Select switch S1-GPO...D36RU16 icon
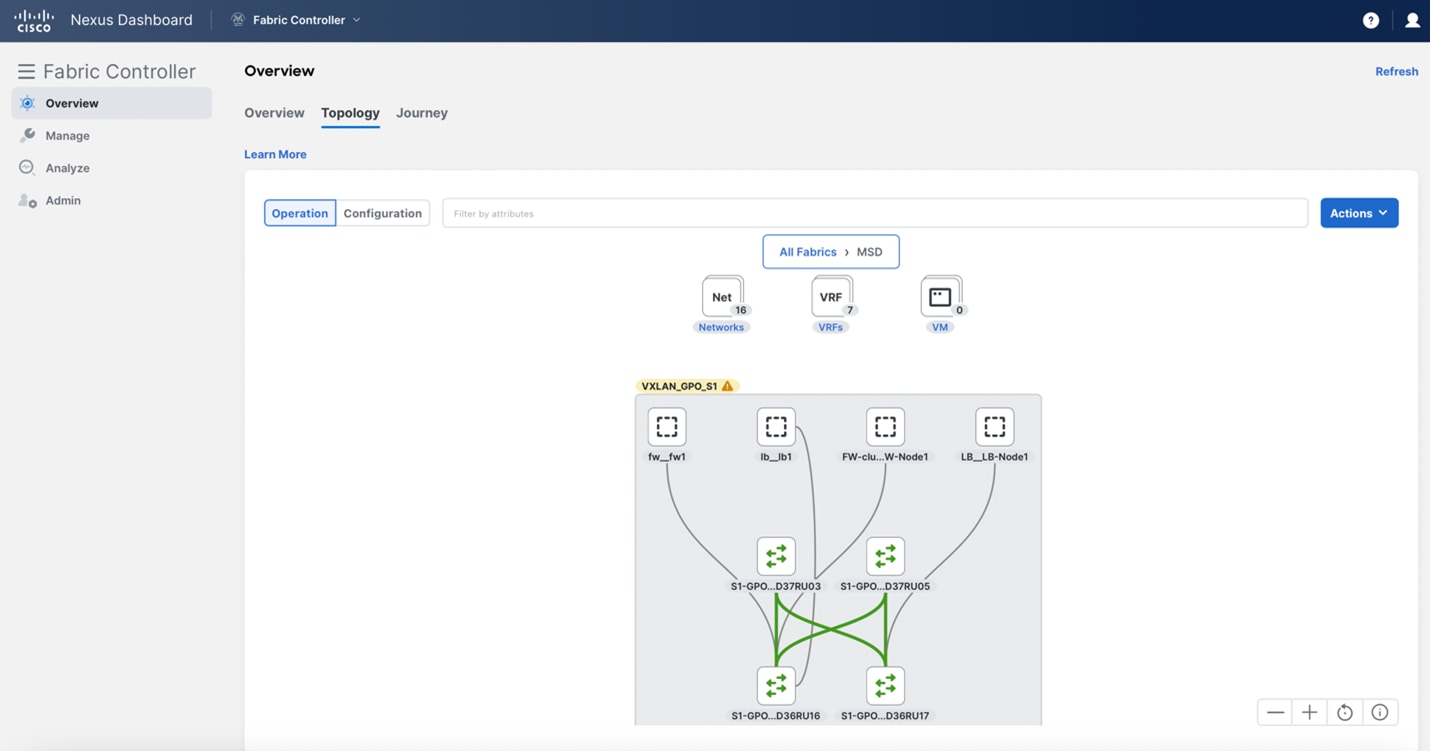Image resolution: width=1430 pixels, height=751 pixels. coord(776,686)
